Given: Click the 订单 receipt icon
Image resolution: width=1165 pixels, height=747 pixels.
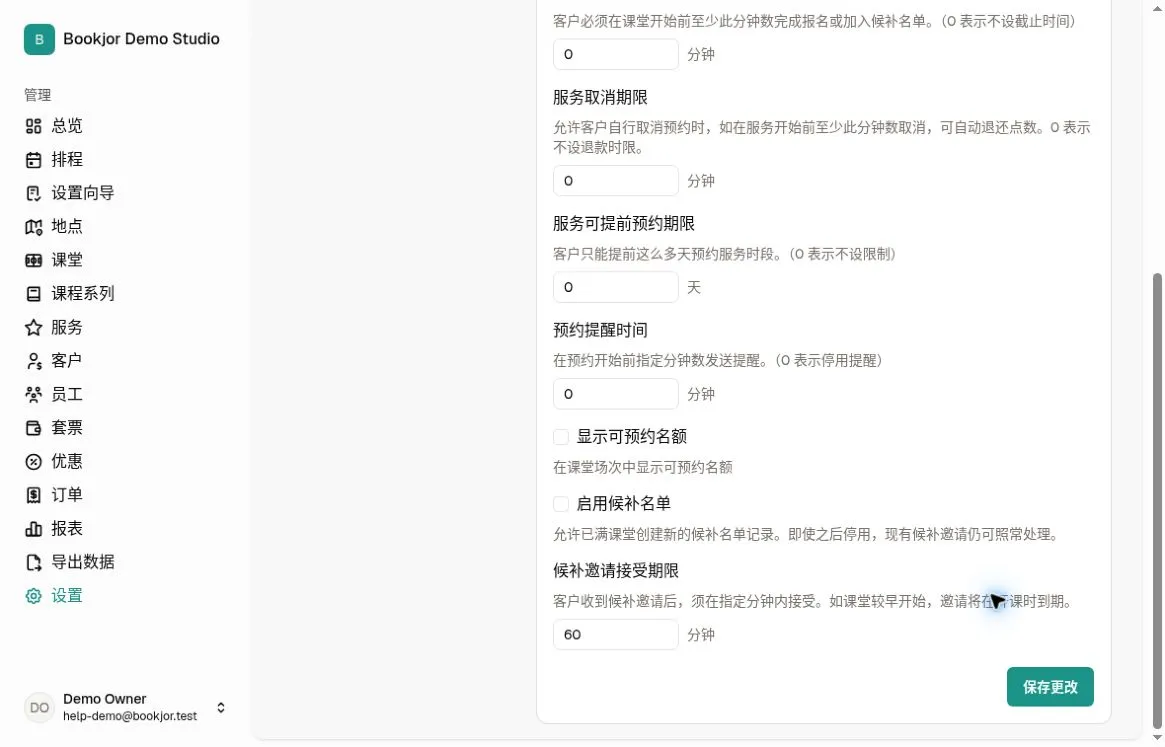Looking at the screenshot, I should point(33,495).
